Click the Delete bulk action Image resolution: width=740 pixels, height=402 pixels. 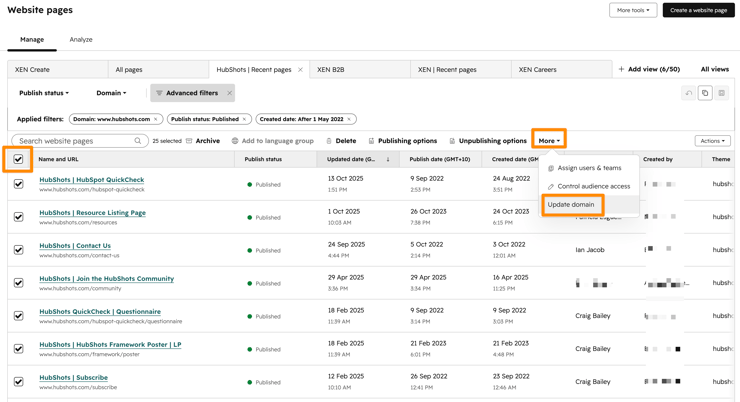pos(341,141)
